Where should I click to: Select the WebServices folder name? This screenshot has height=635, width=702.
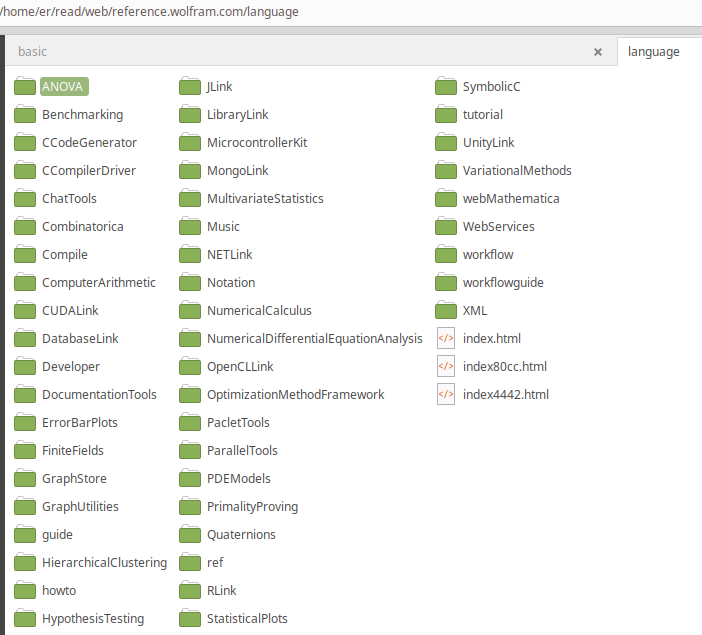click(x=499, y=227)
